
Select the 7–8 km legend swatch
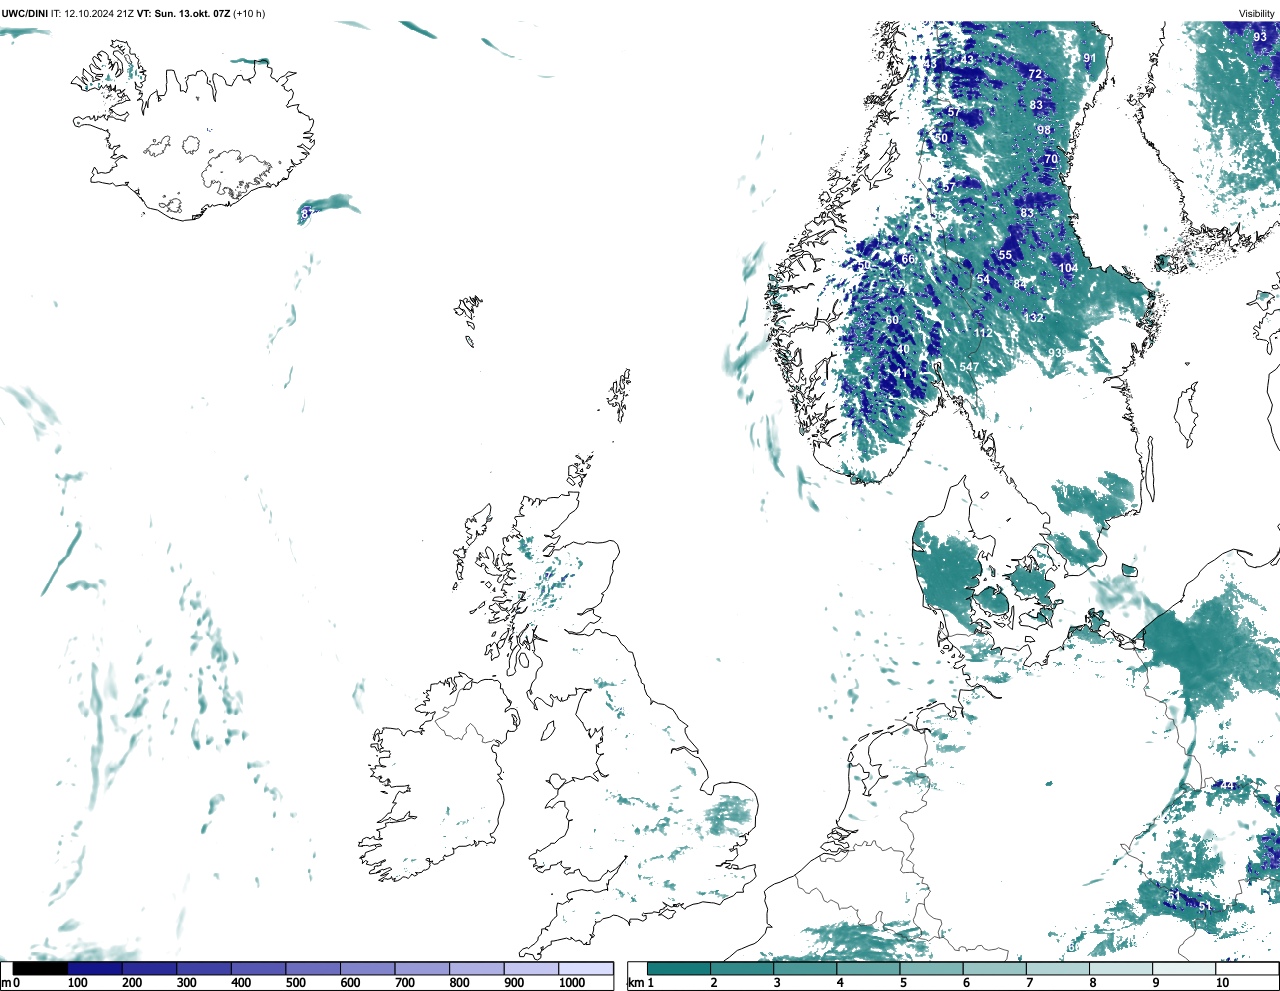click(1057, 968)
